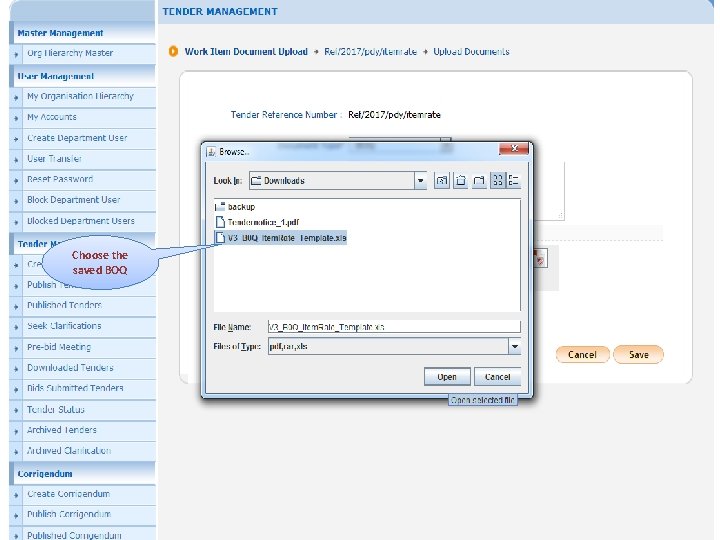Image resolution: width=720 pixels, height=540 pixels.
Task: Select the backup folder
Action: tap(235, 207)
